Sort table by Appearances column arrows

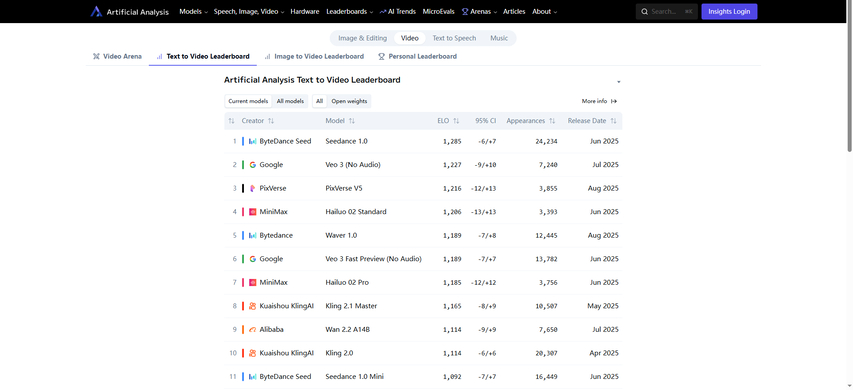coord(552,121)
